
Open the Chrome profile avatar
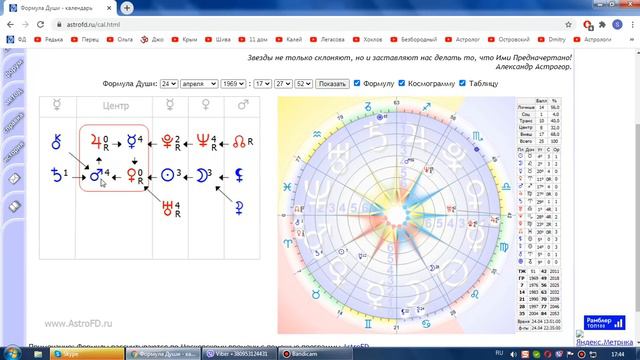pos(617,24)
